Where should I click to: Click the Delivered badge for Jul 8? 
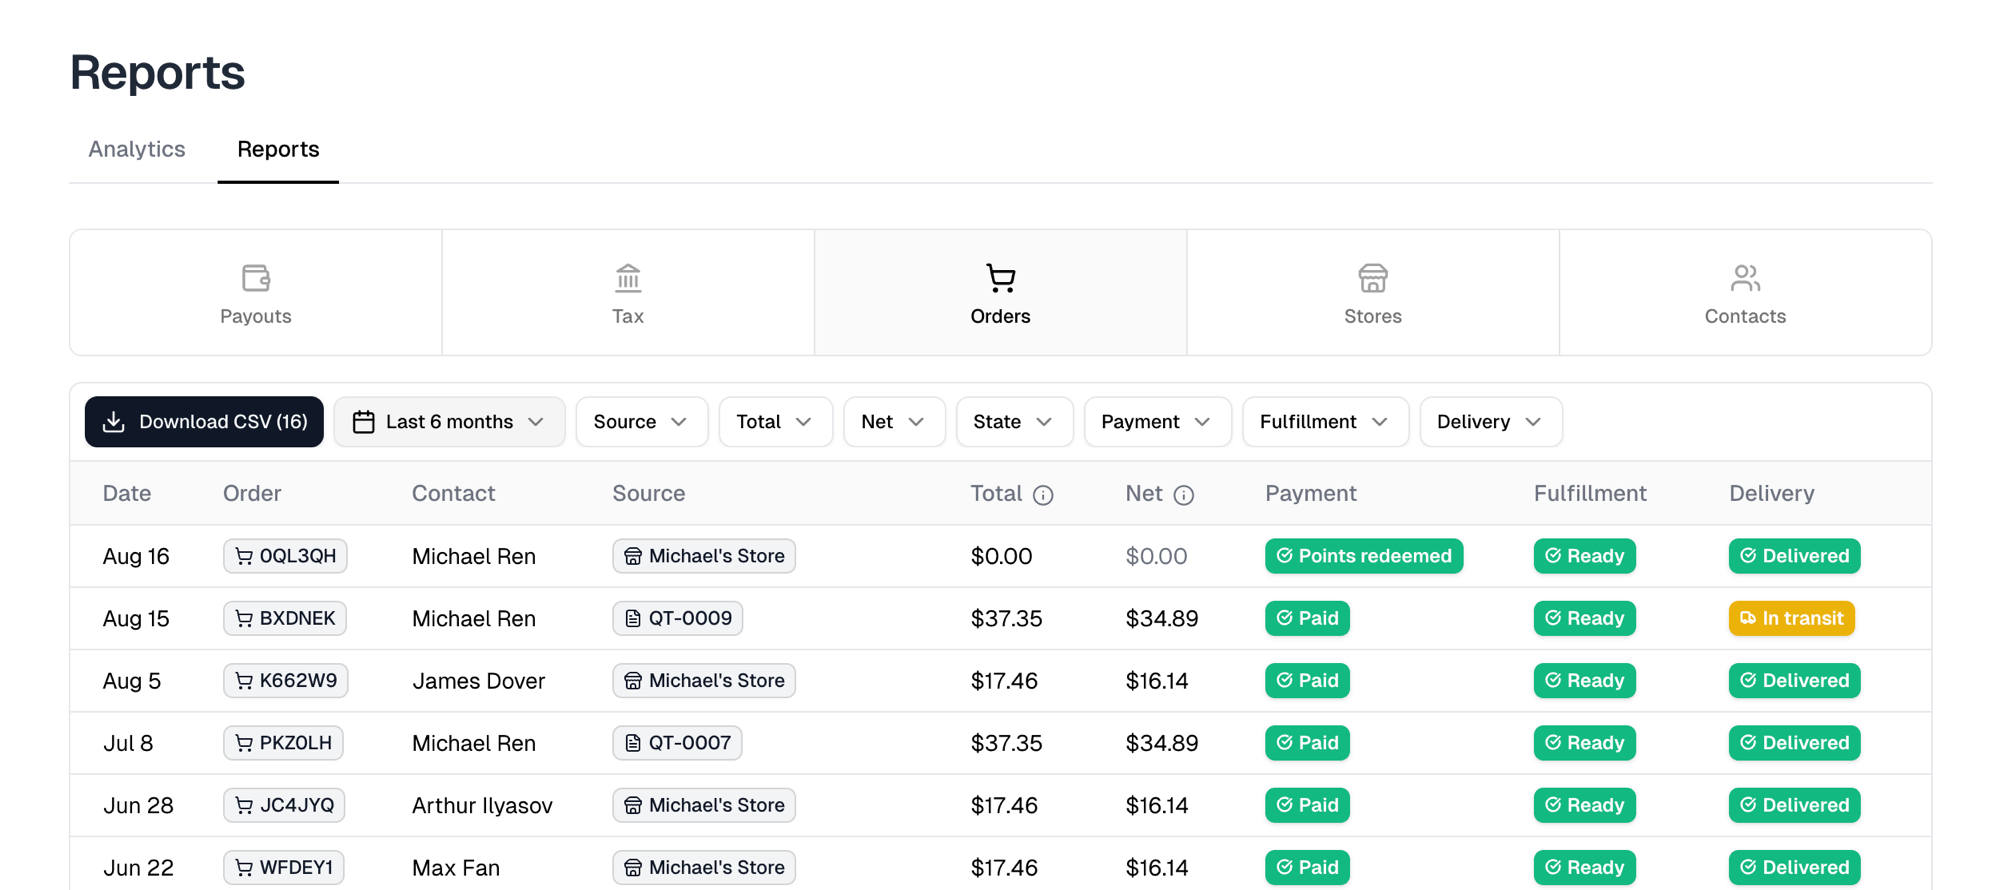(1795, 743)
